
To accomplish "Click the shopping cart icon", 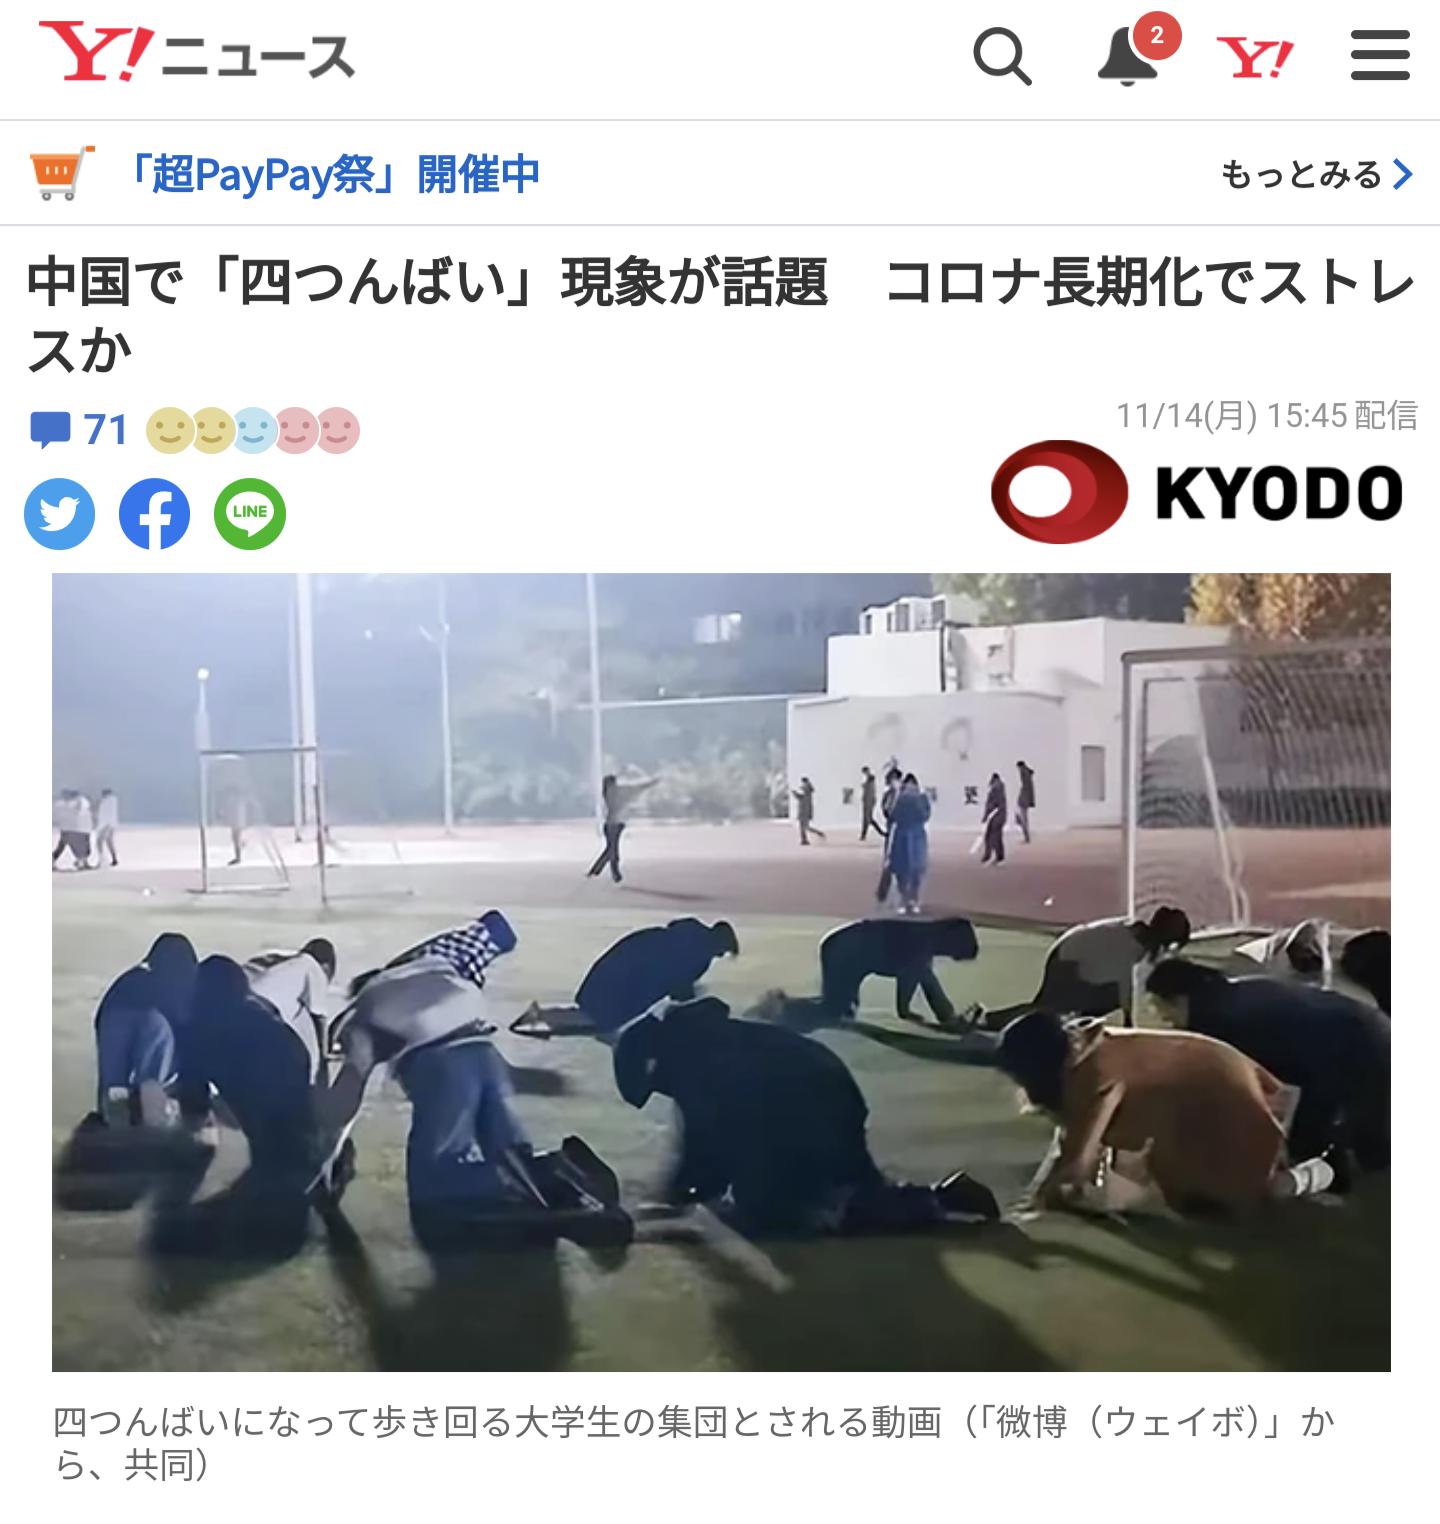I will (62, 173).
